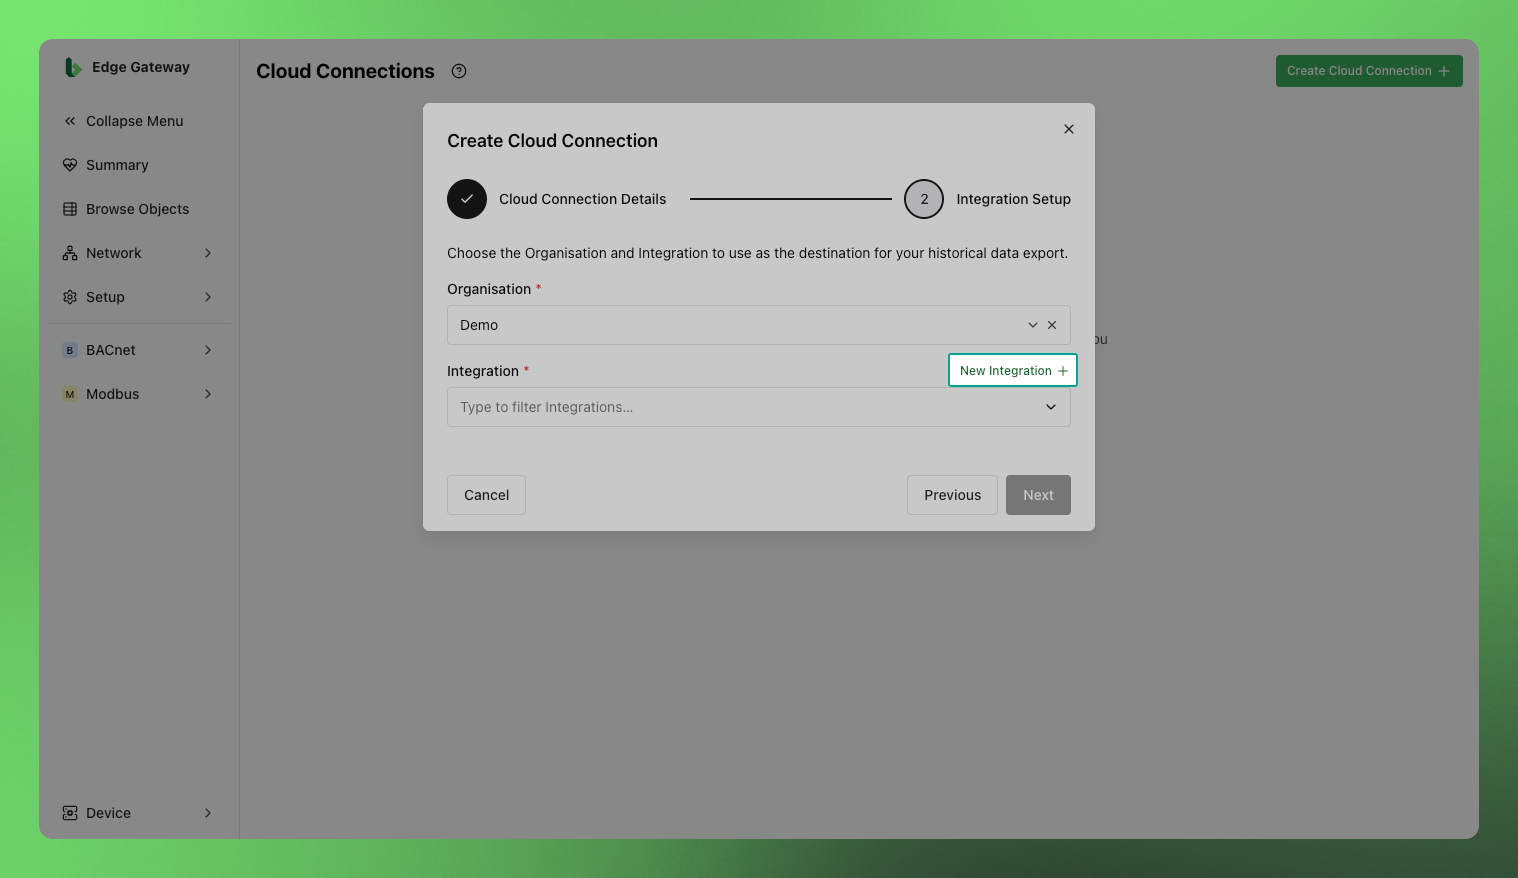Click the Network topology icon
This screenshot has height=878, width=1518.
70,253
